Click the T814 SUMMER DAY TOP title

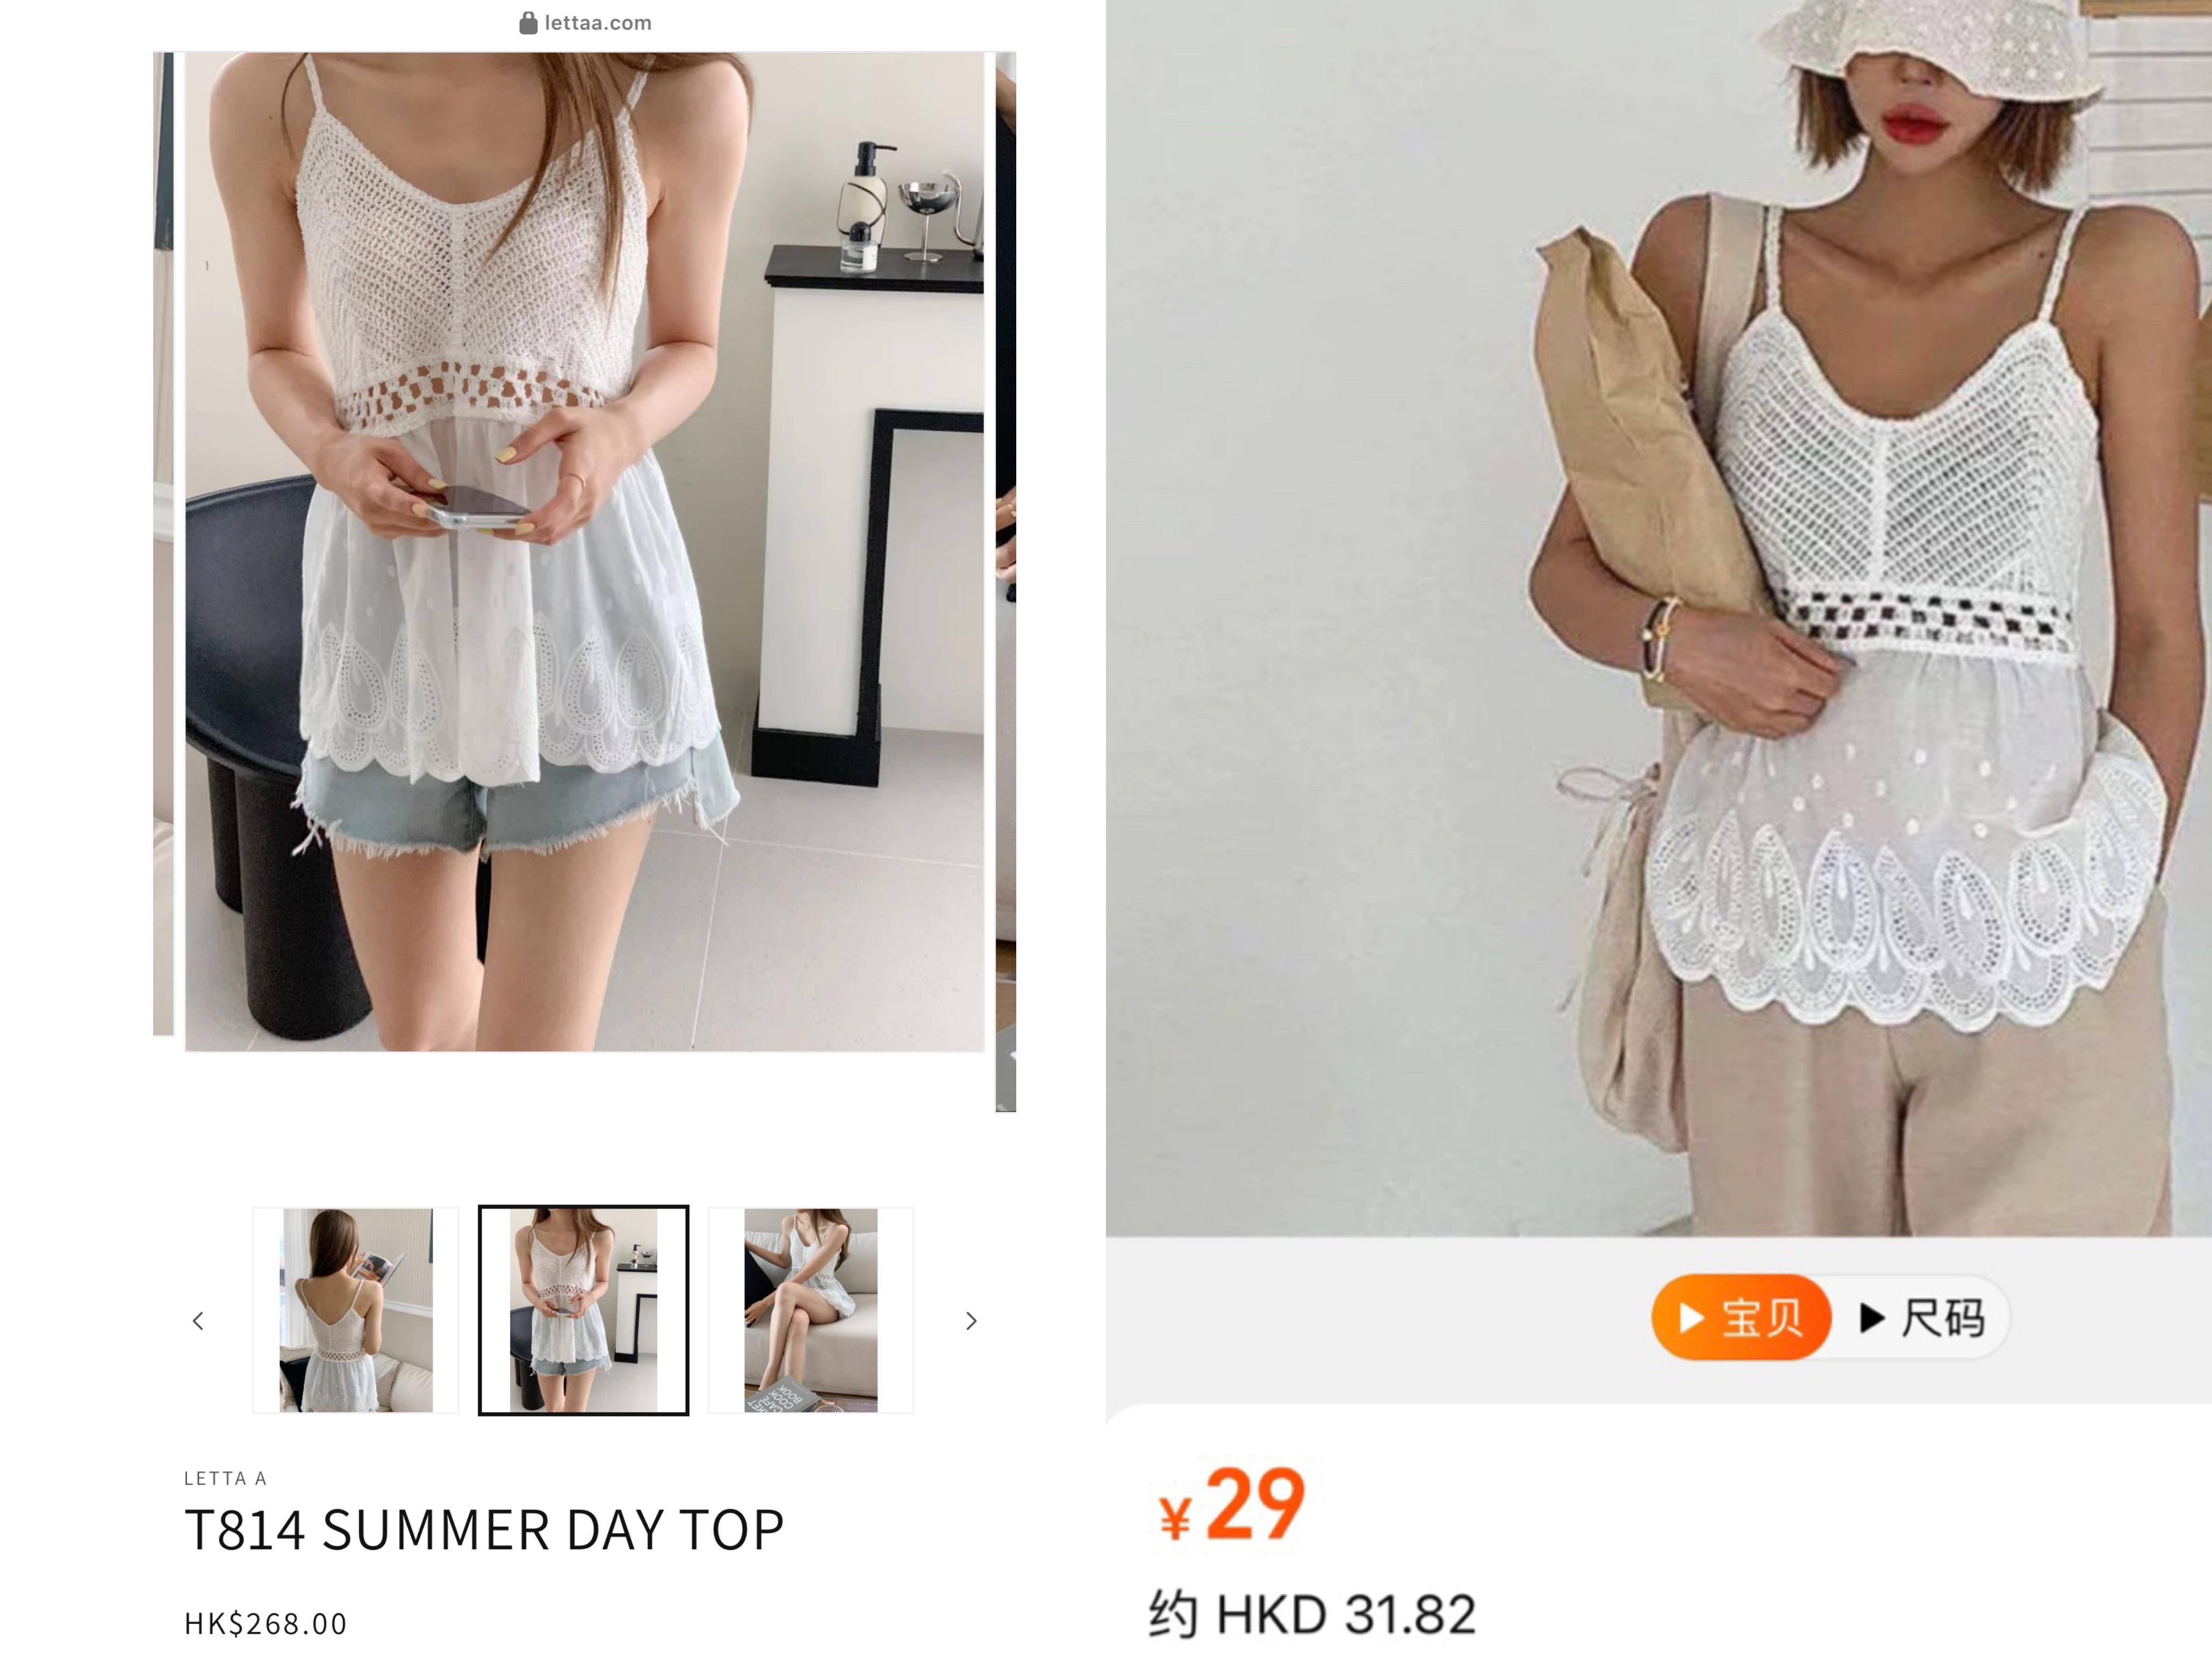pos(484,1530)
